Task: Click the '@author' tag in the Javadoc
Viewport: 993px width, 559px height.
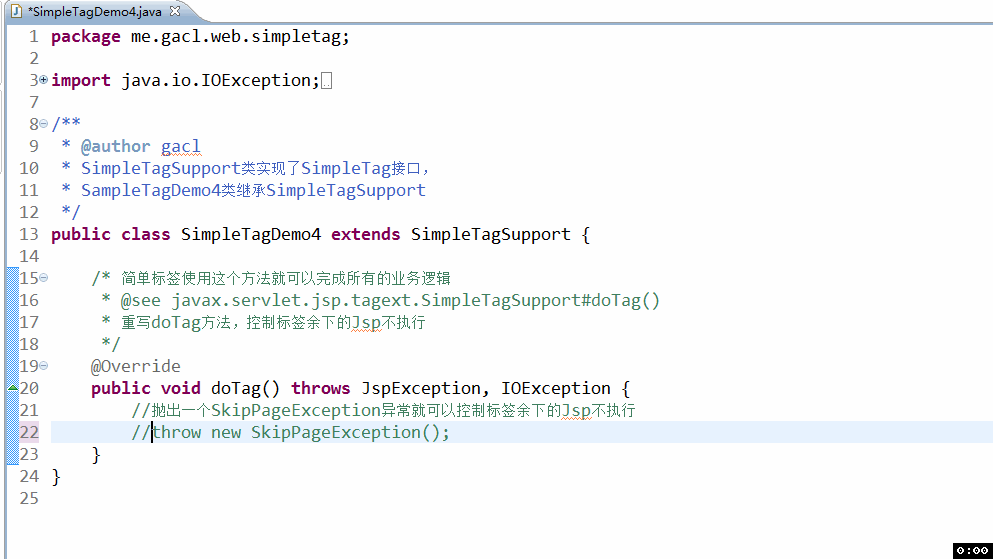Action: coord(115,146)
